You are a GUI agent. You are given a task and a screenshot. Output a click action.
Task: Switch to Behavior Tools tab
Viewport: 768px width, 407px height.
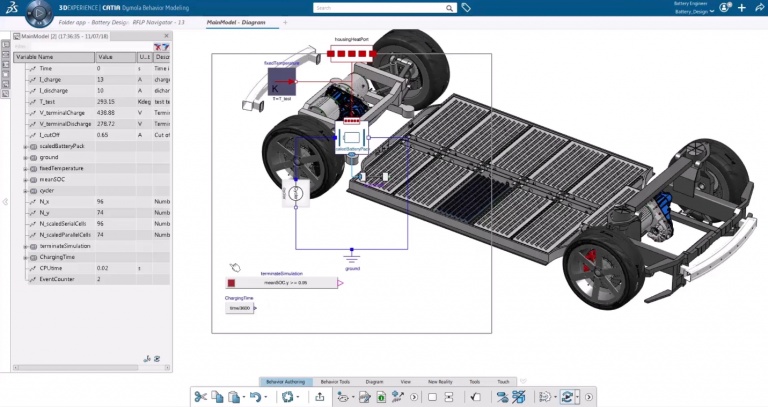click(335, 382)
